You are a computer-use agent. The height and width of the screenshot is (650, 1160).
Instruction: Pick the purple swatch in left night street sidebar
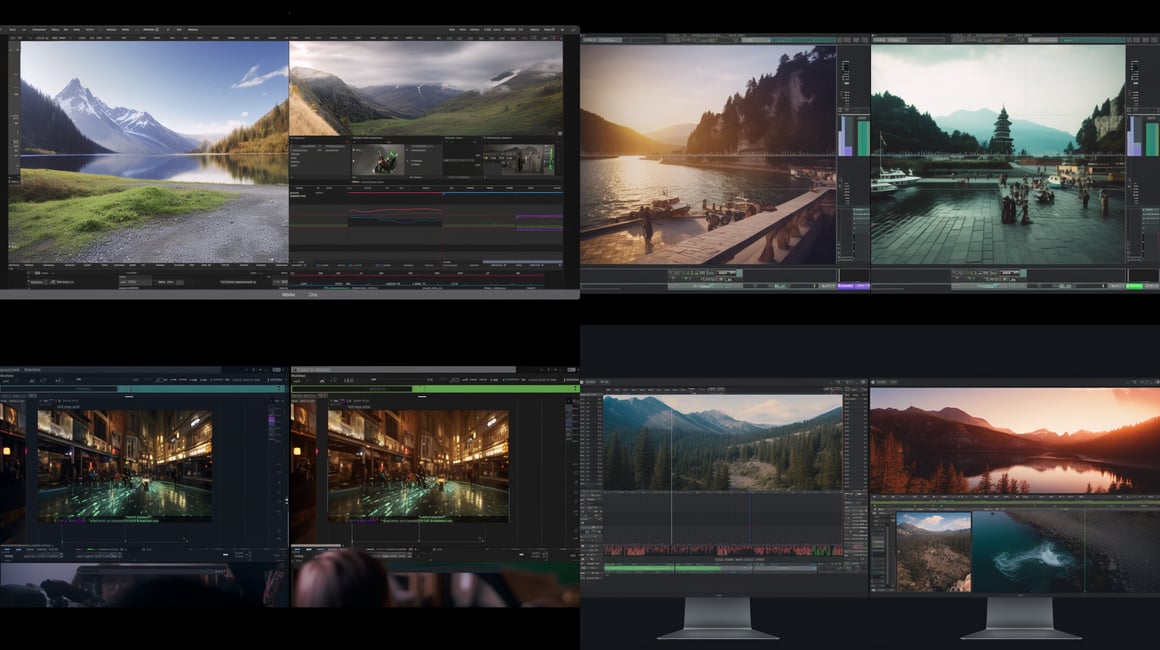272,420
